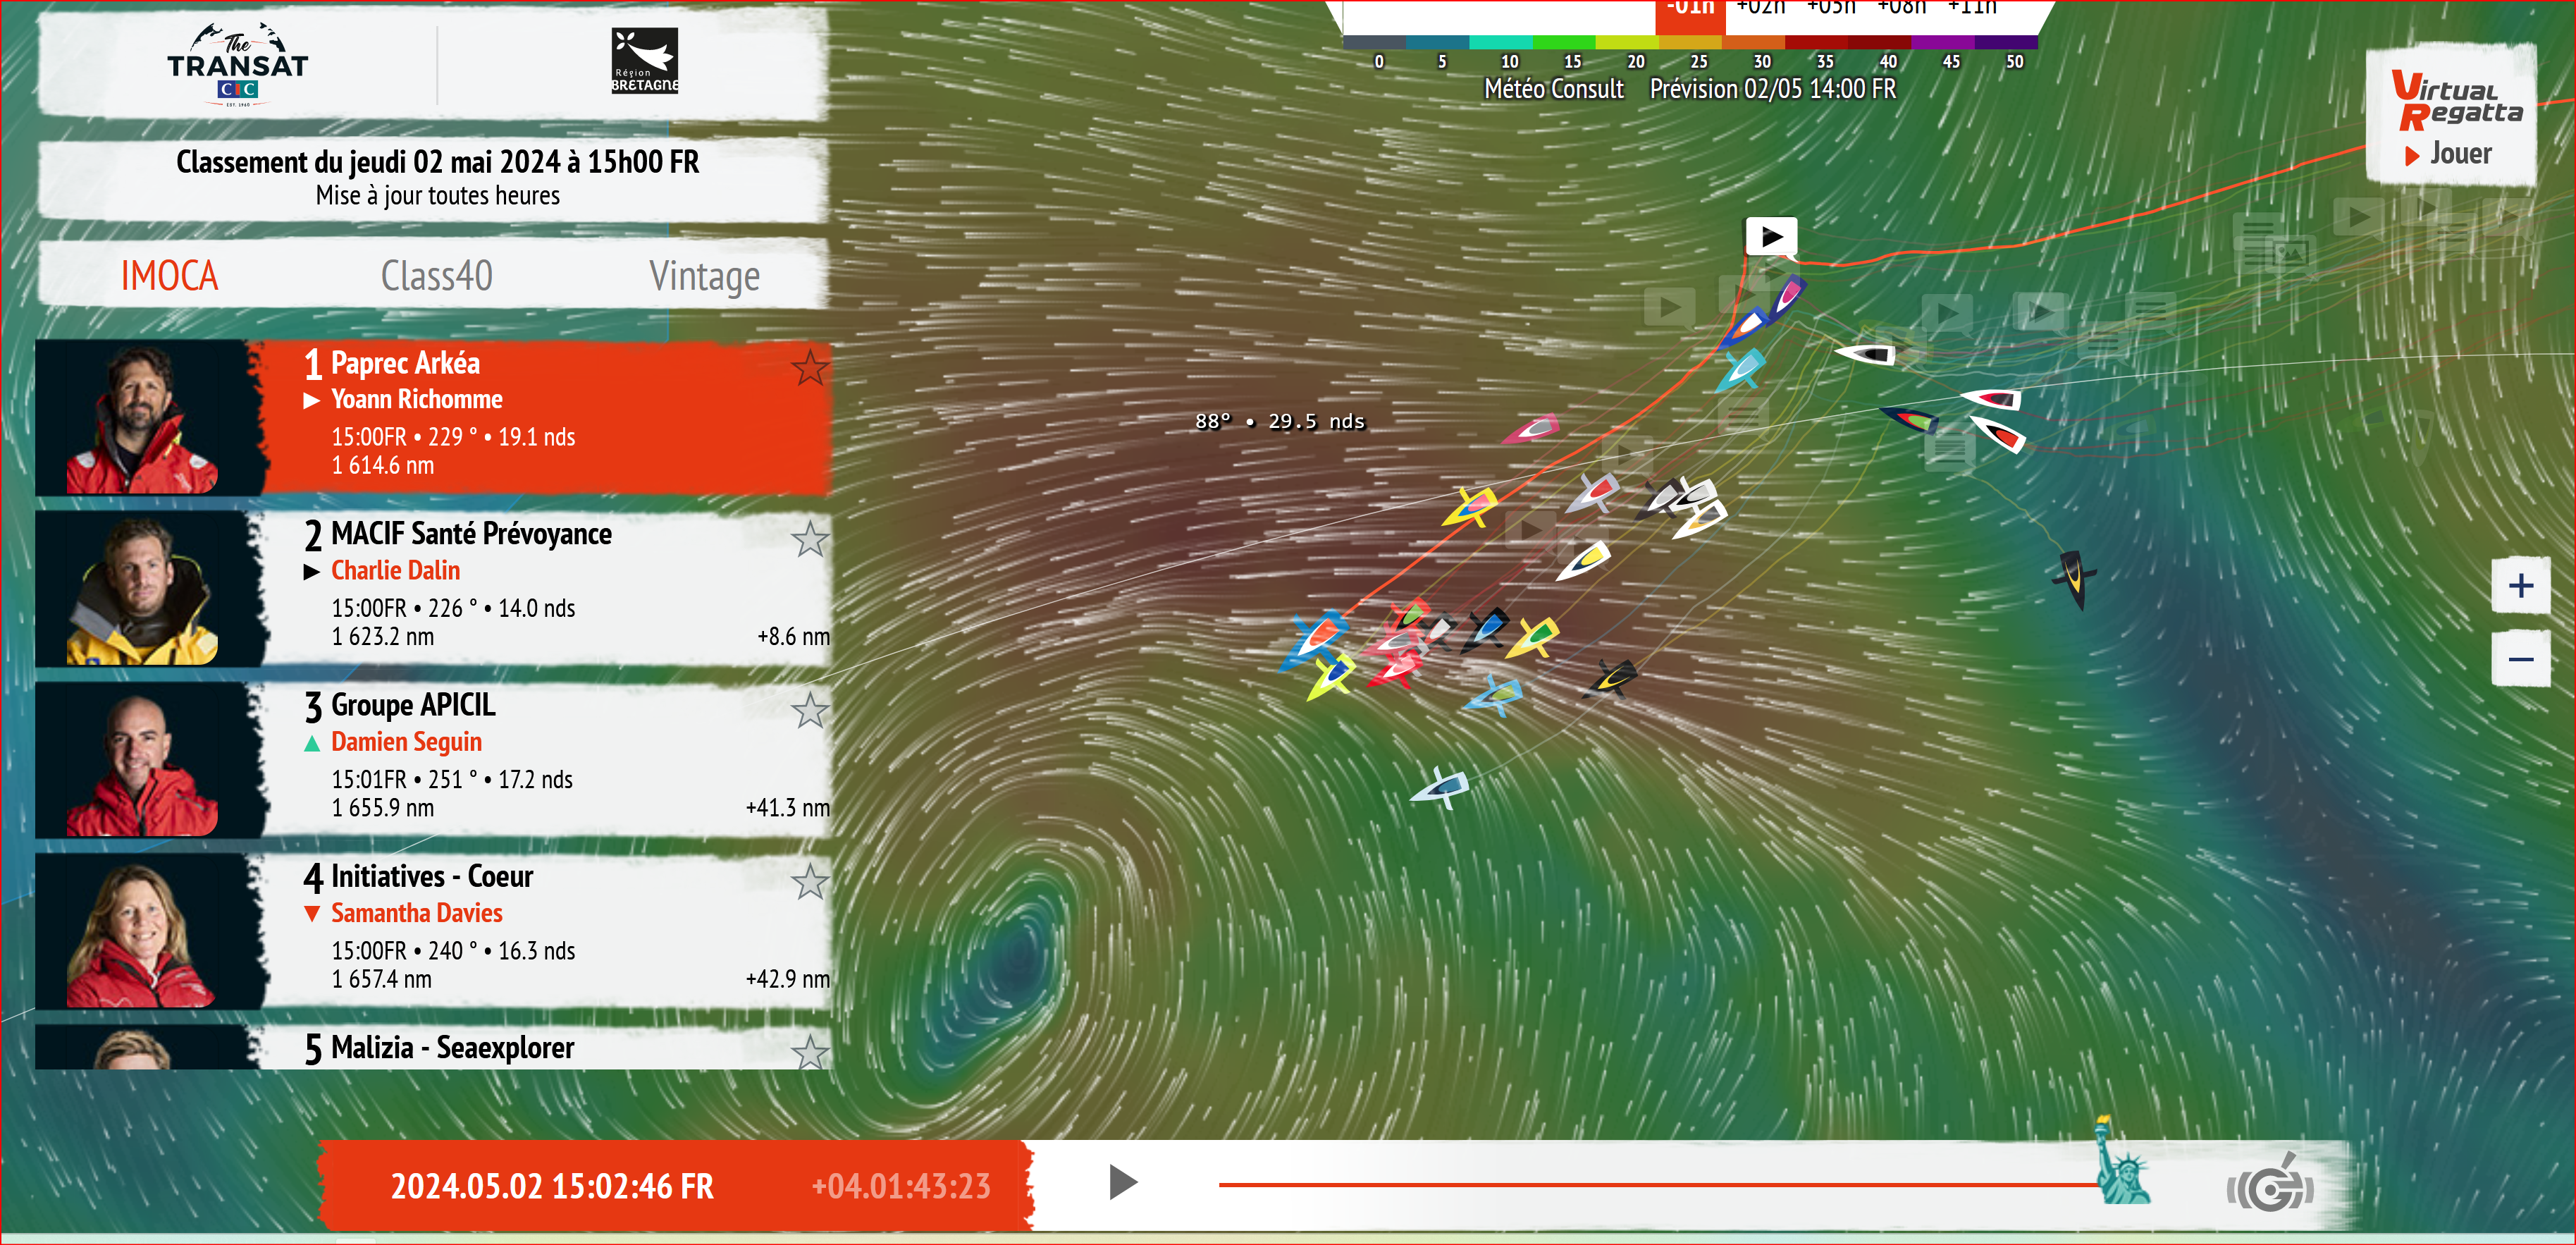Toggle favorite star for Groupe APICIL
The width and height of the screenshot is (2576, 1245).
[x=810, y=710]
